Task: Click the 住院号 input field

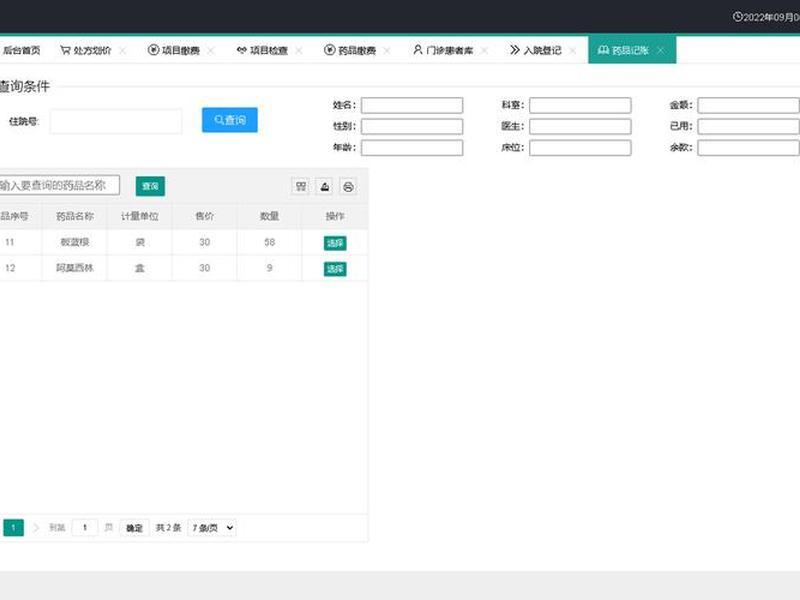Action: [x=116, y=121]
